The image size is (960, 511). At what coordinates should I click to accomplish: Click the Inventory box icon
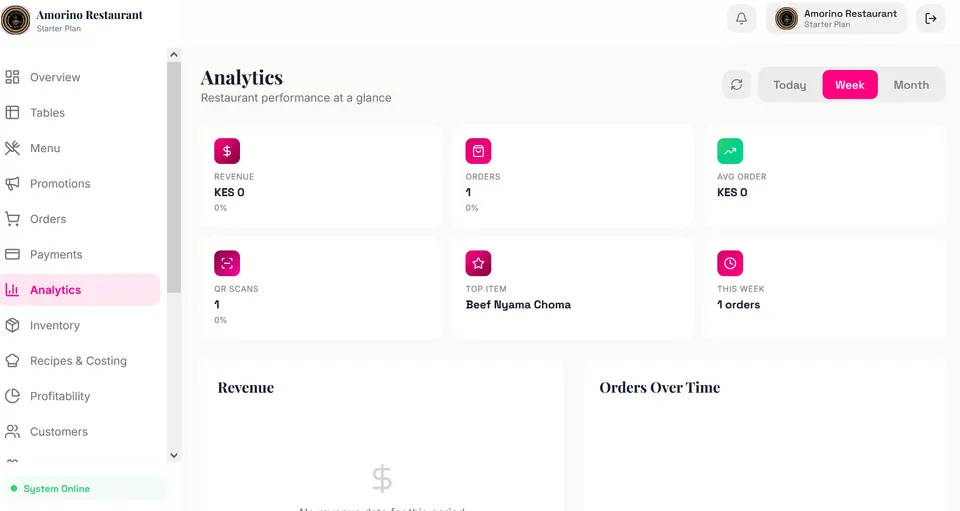pyautogui.click(x=12, y=326)
